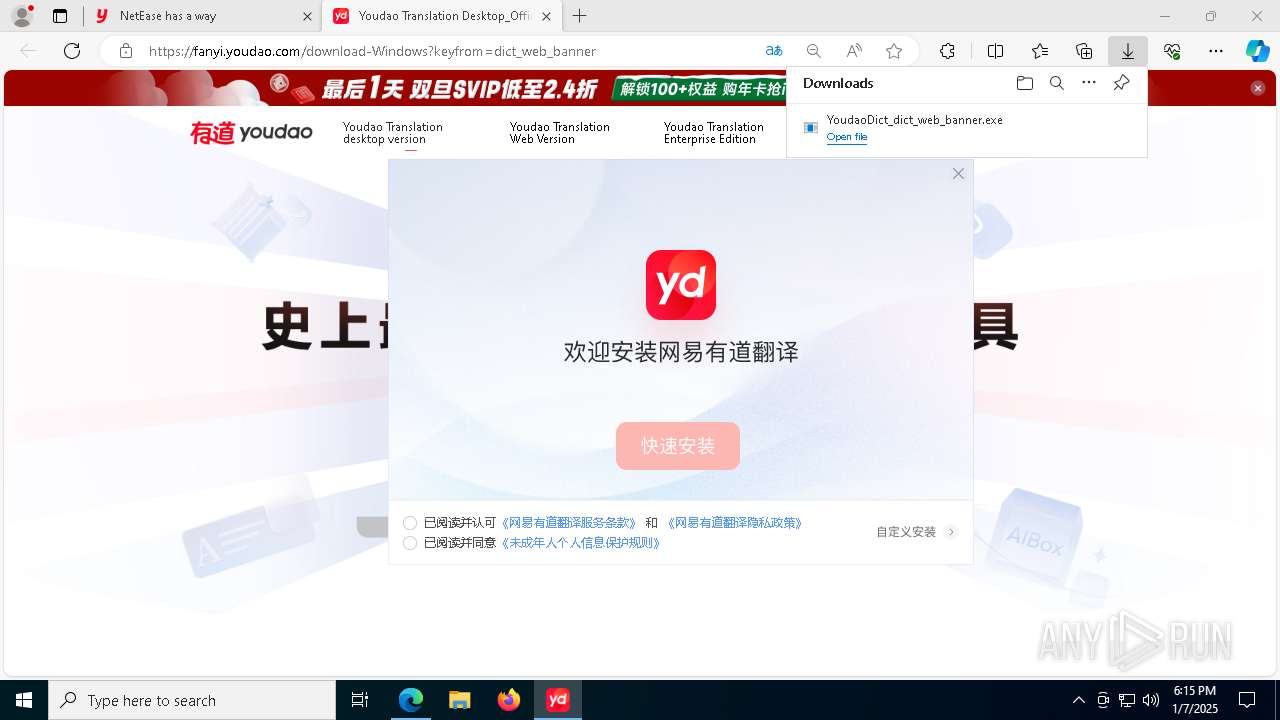The height and width of the screenshot is (720, 1280).
Task: Open File Explorer from taskbar
Action: click(x=459, y=700)
